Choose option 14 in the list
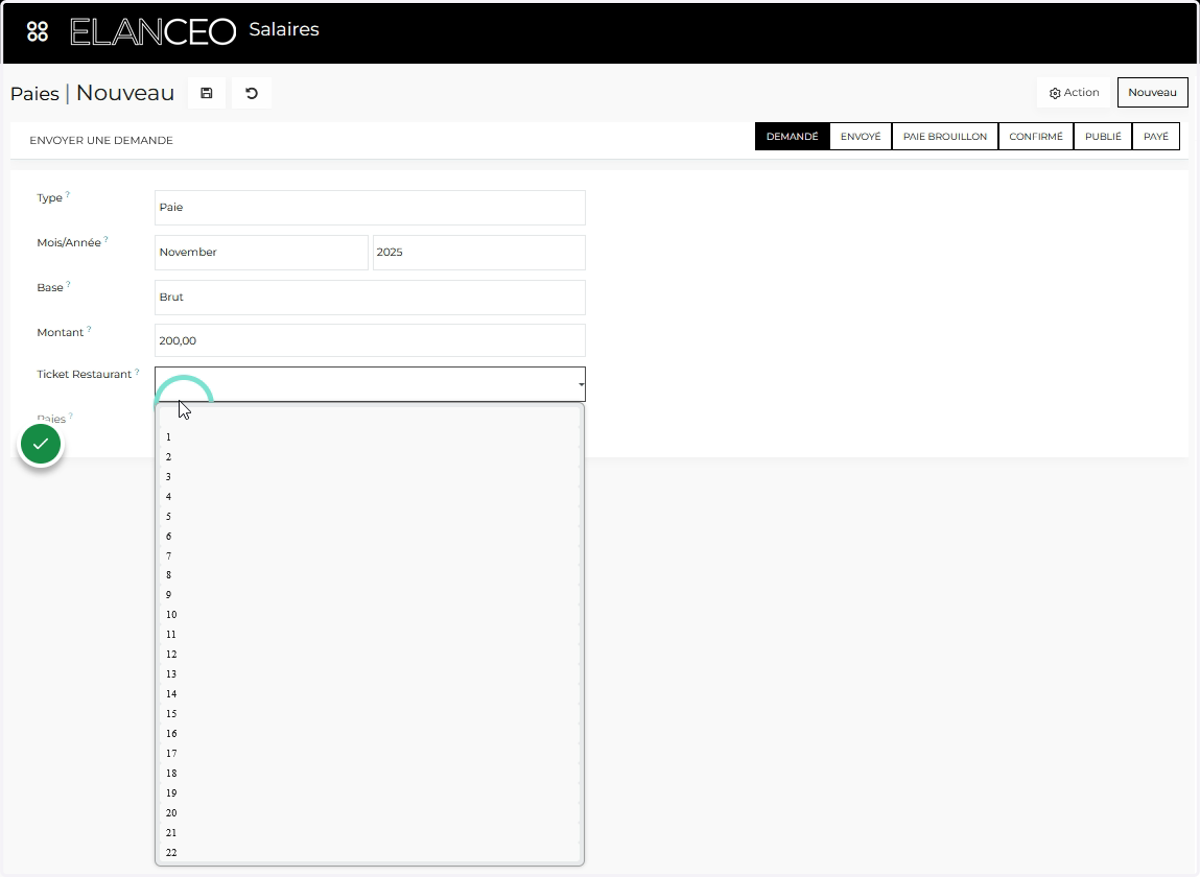The height and width of the screenshot is (877, 1200). (x=370, y=694)
